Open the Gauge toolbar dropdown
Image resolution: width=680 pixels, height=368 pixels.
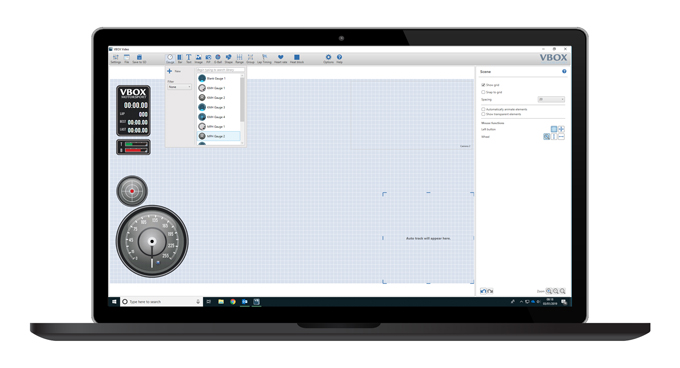[170, 59]
